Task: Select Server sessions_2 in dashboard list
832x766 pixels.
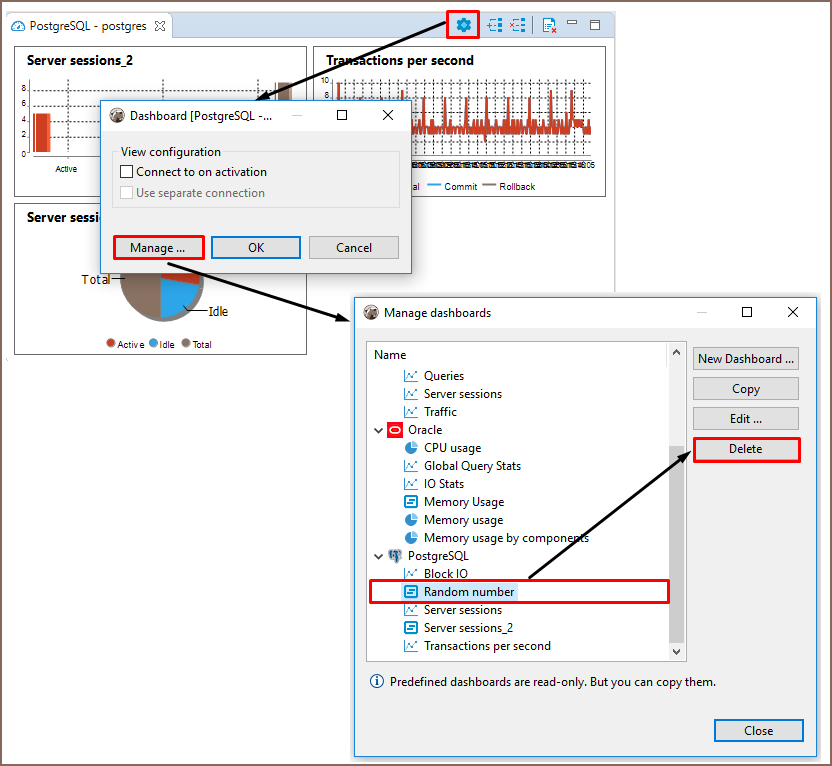Action: [468, 628]
